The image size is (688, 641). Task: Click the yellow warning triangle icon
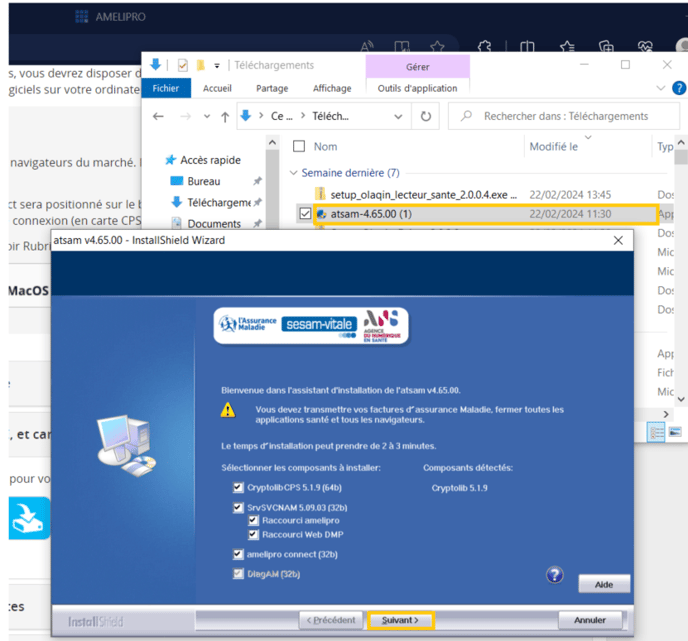click(229, 410)
